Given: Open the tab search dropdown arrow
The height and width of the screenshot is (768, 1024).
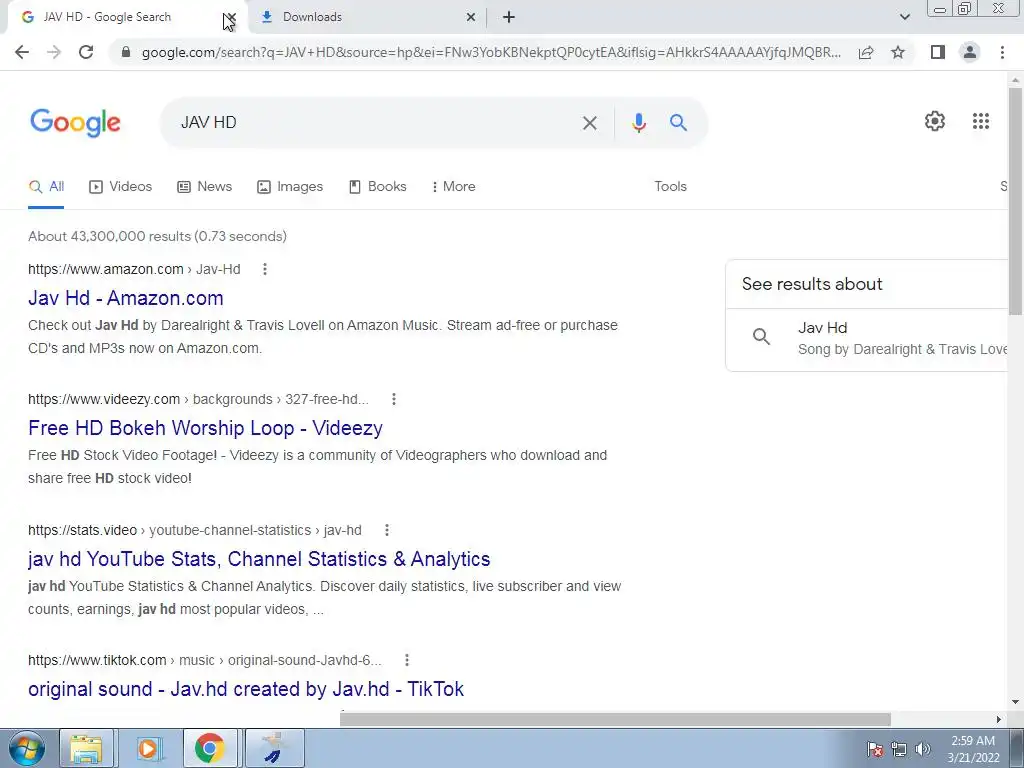Looking at the screenshot, I should (x=904, y=17).
